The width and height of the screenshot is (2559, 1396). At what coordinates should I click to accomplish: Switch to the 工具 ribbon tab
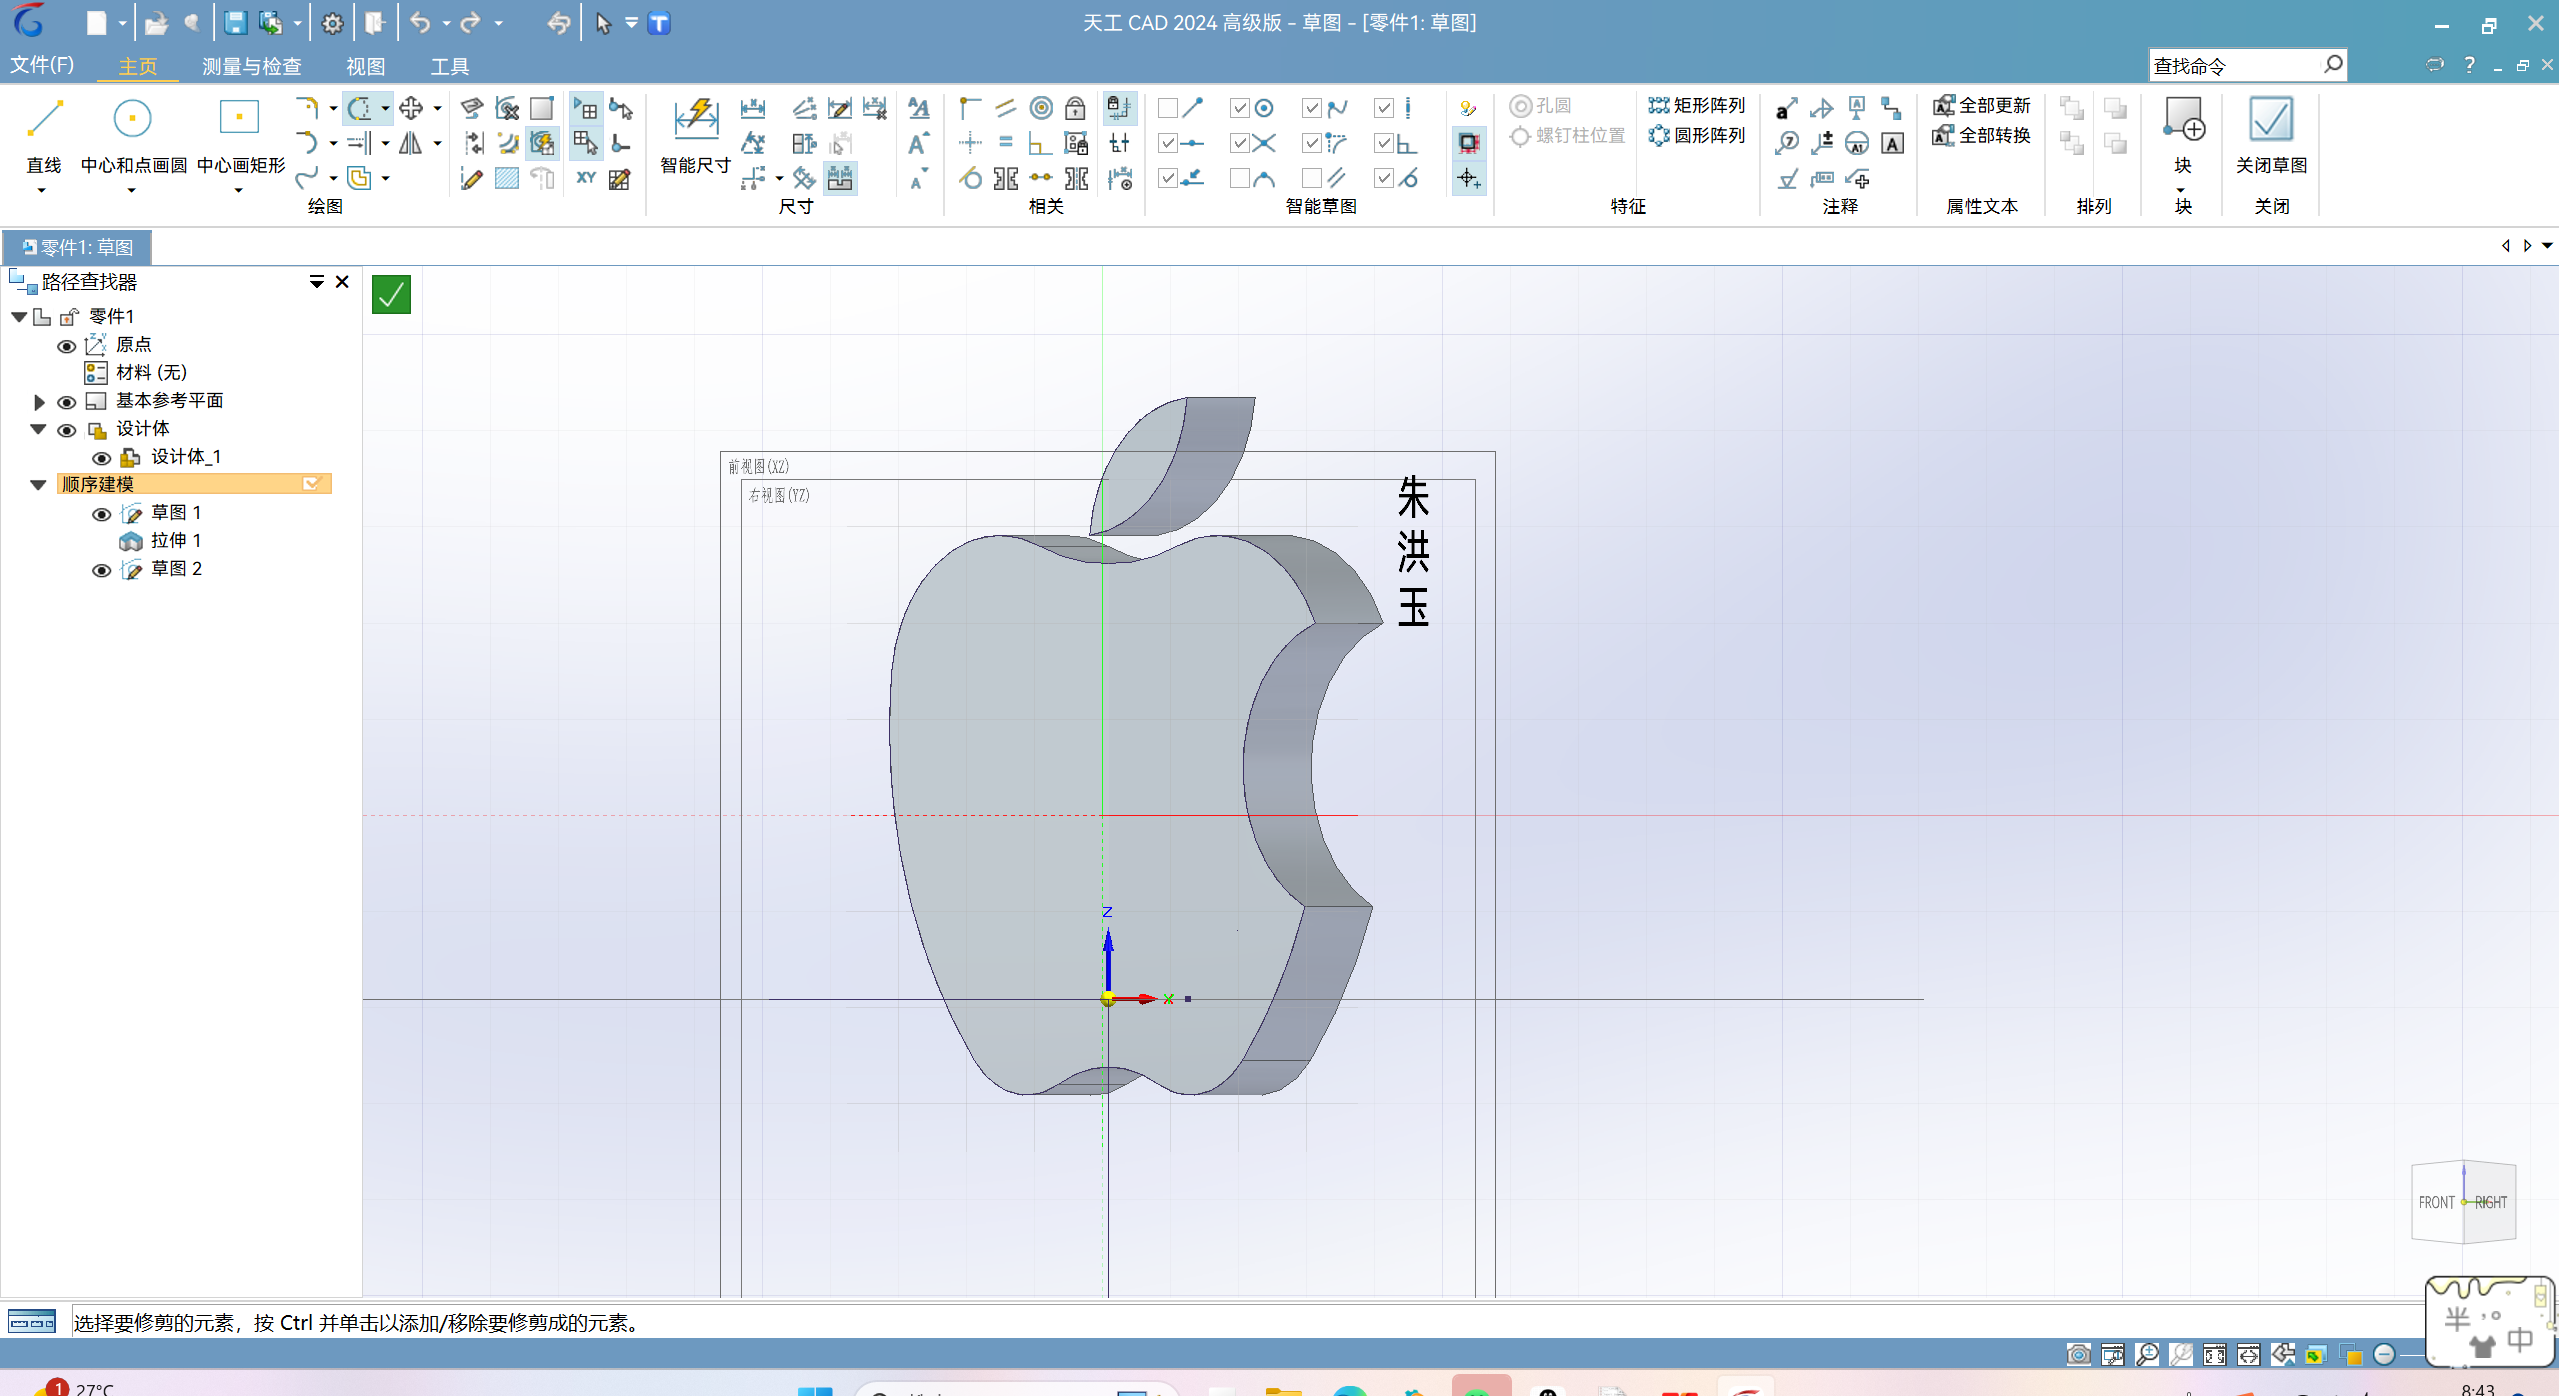pos(449,66)
